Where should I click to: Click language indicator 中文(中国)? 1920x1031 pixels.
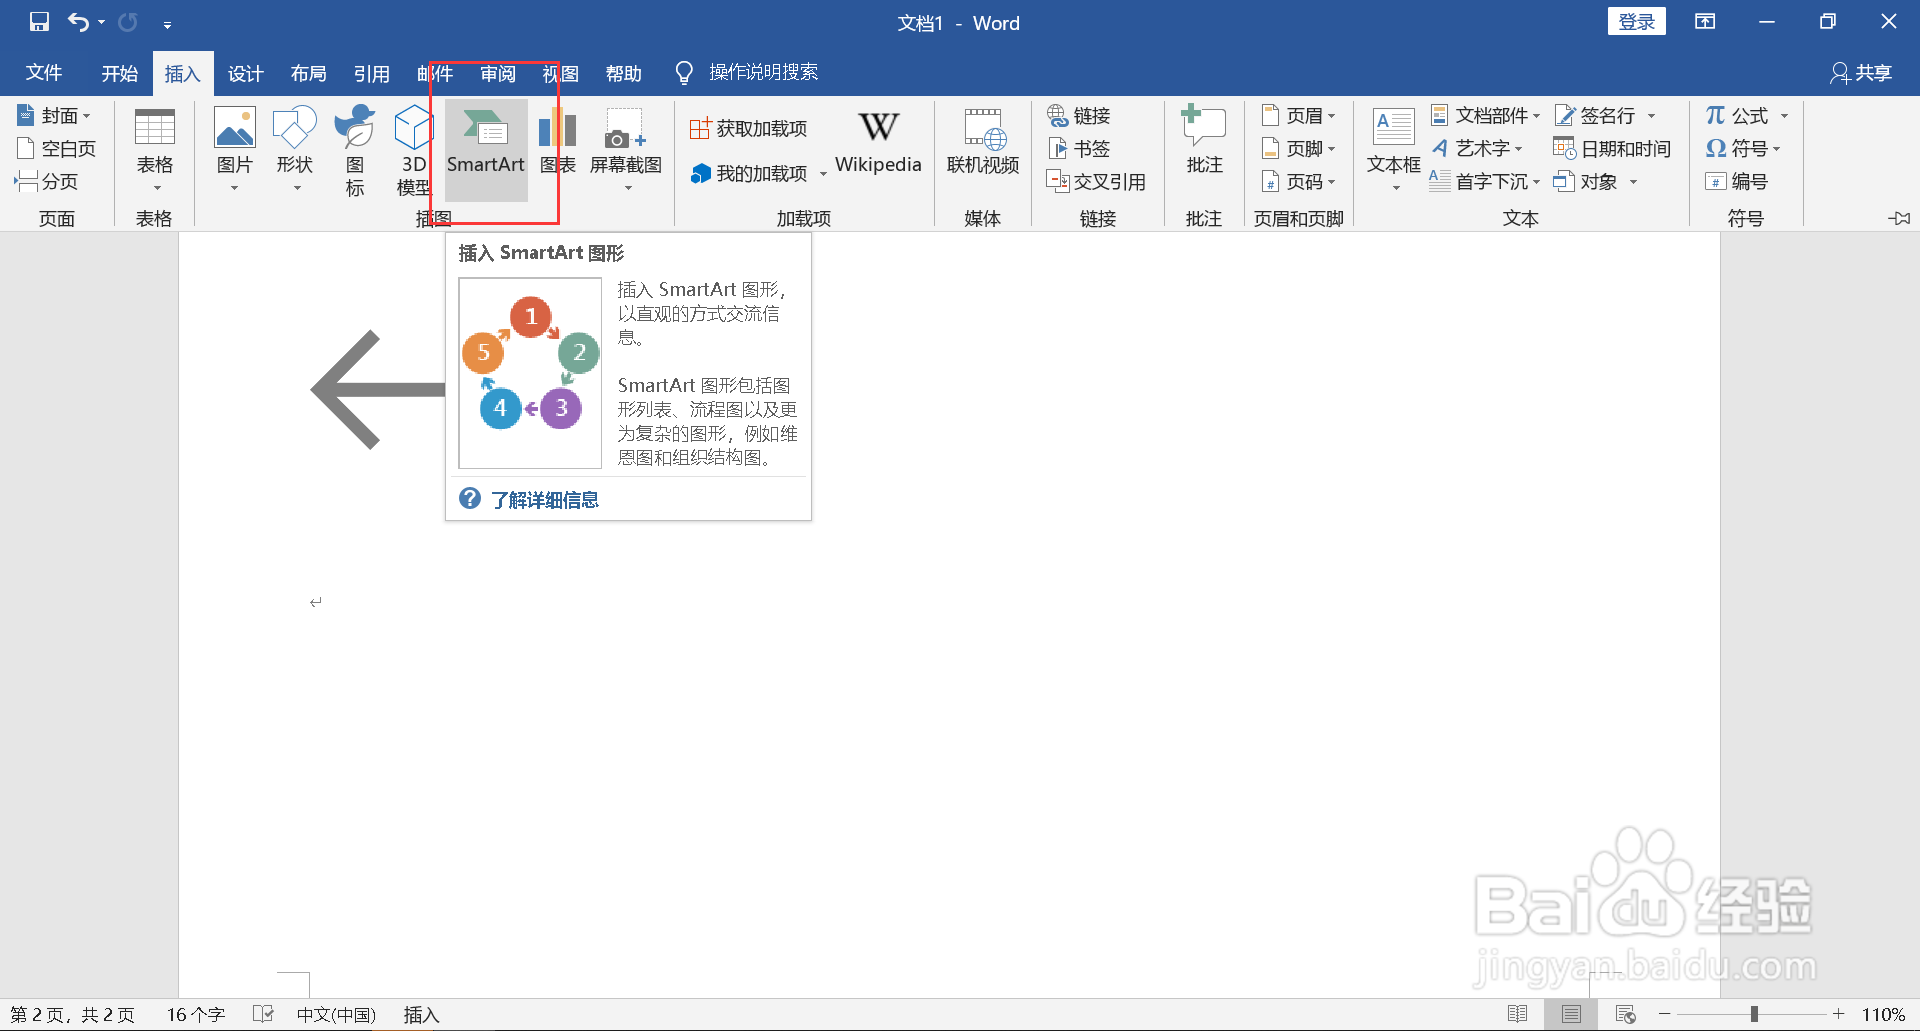click(336, 1014)
